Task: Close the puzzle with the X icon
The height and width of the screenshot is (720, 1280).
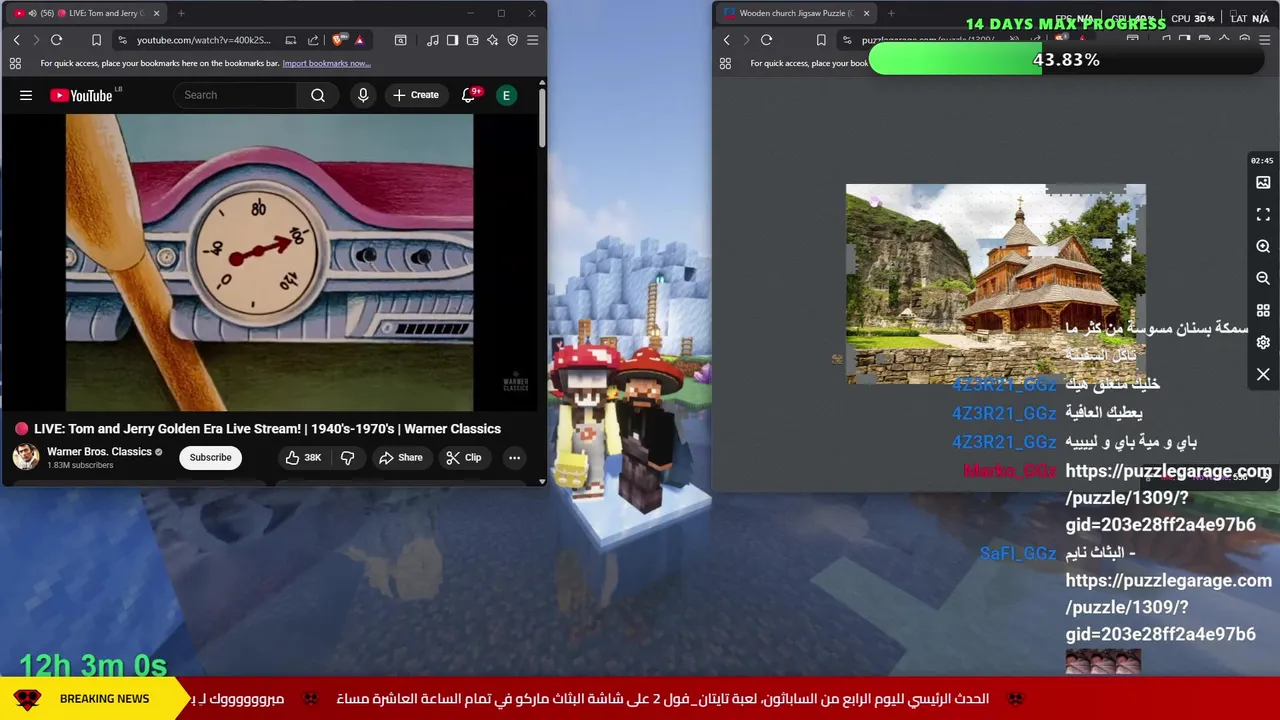Action: [1263, 375]
